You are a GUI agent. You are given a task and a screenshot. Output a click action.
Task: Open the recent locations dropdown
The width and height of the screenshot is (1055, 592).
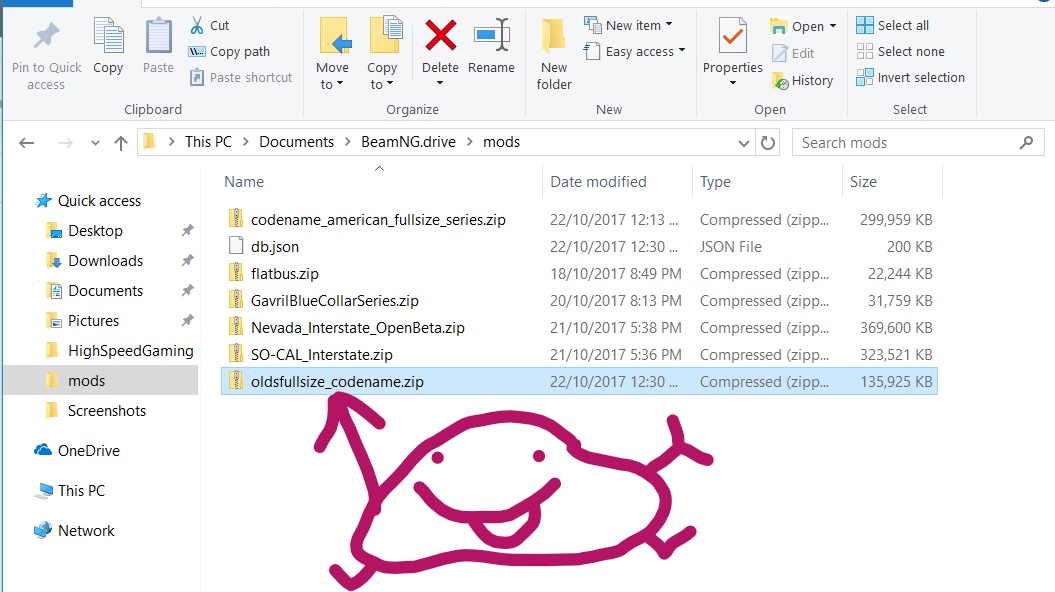click(95, 143)
